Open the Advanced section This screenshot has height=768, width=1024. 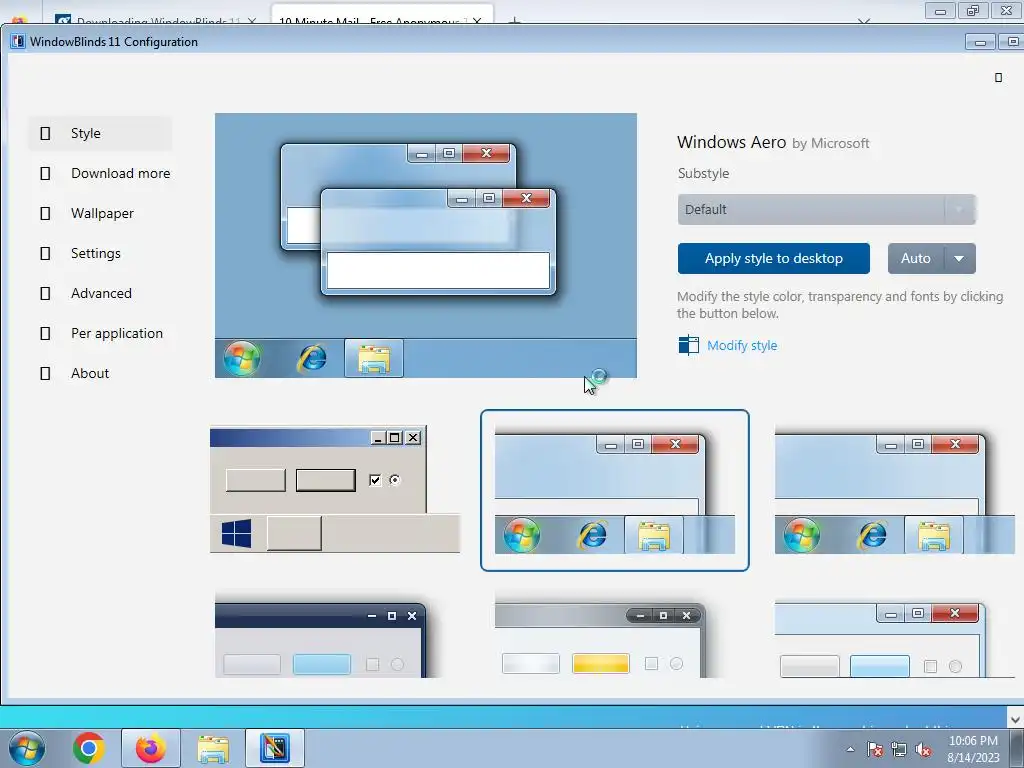click(100, 293)
